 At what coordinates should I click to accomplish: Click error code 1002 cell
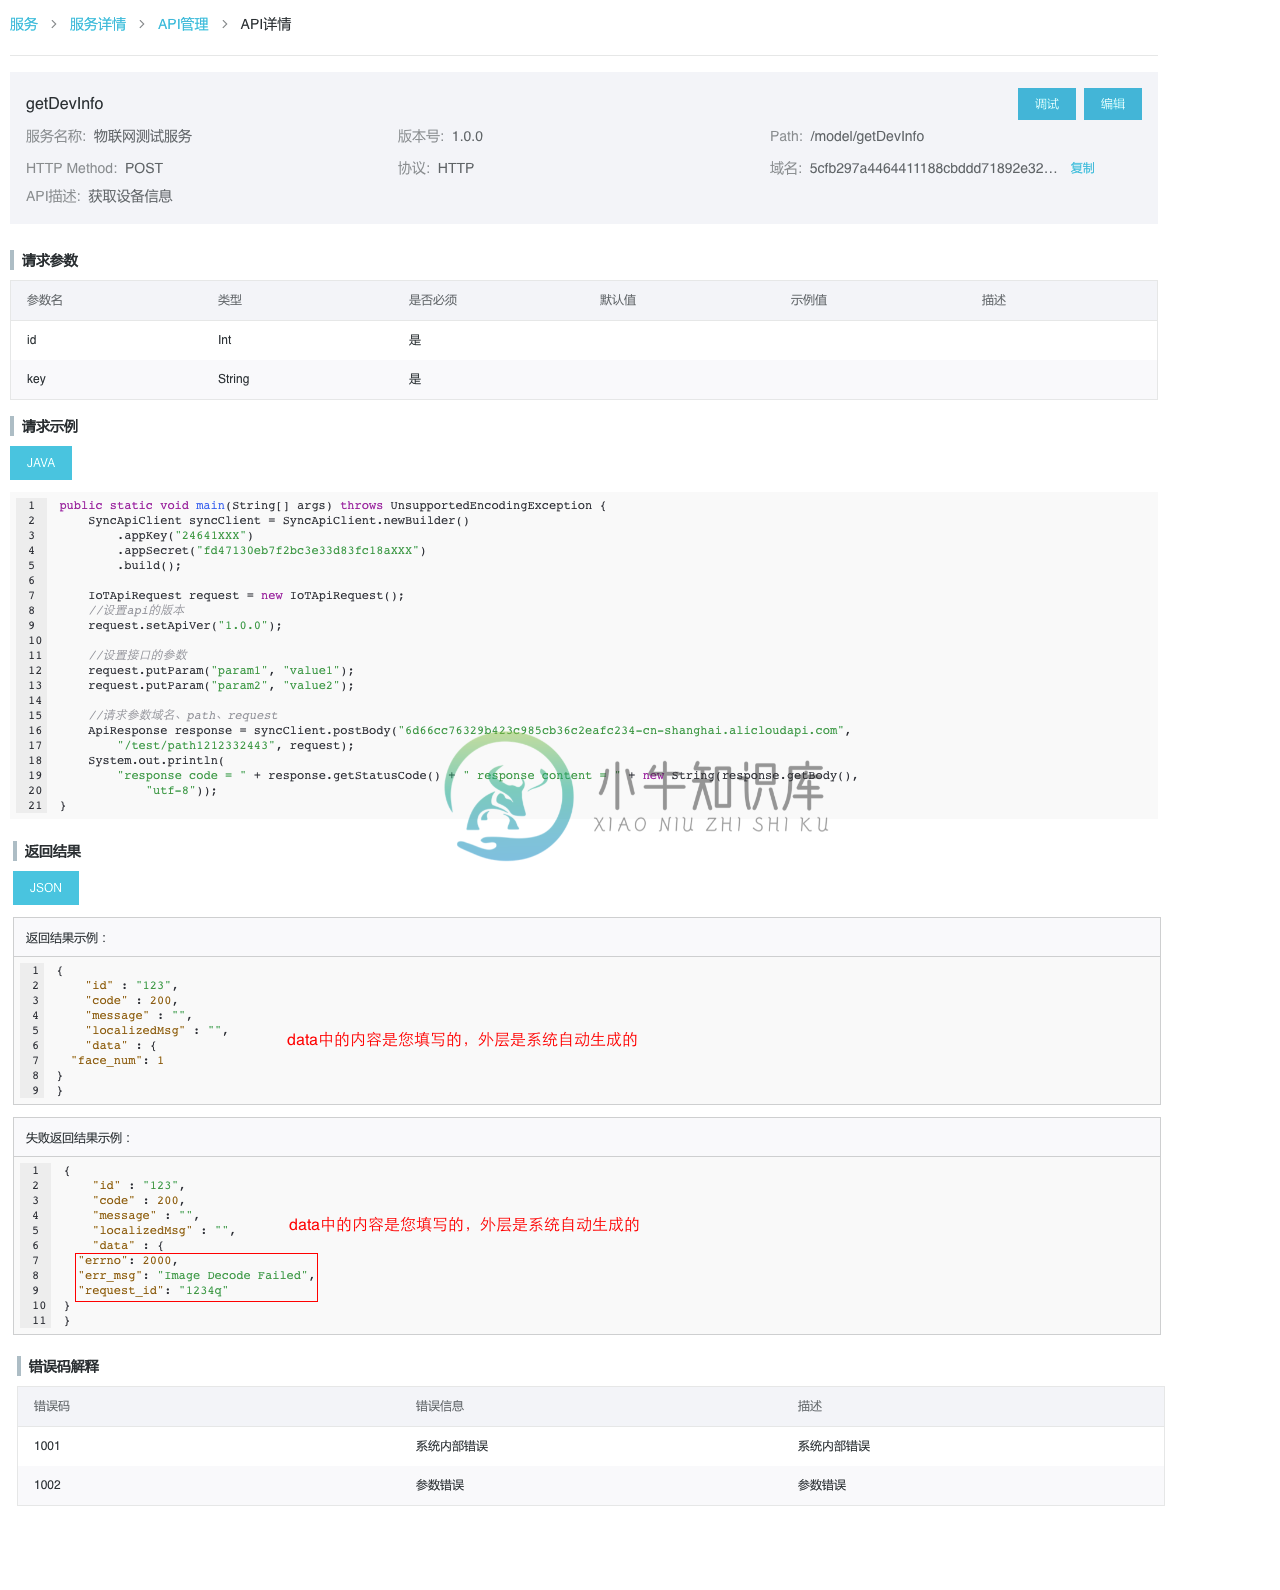click(x=47, y=1485)
